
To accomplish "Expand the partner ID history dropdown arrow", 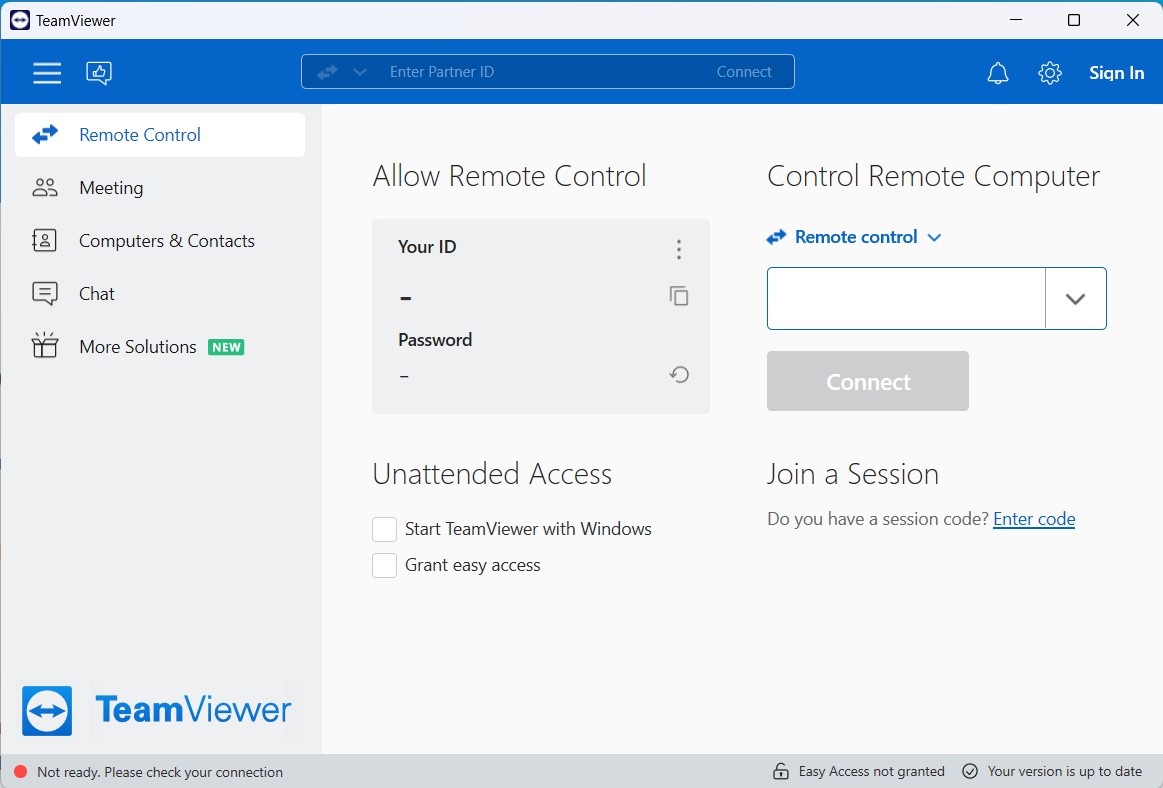I will click(x=1075, y=298).
